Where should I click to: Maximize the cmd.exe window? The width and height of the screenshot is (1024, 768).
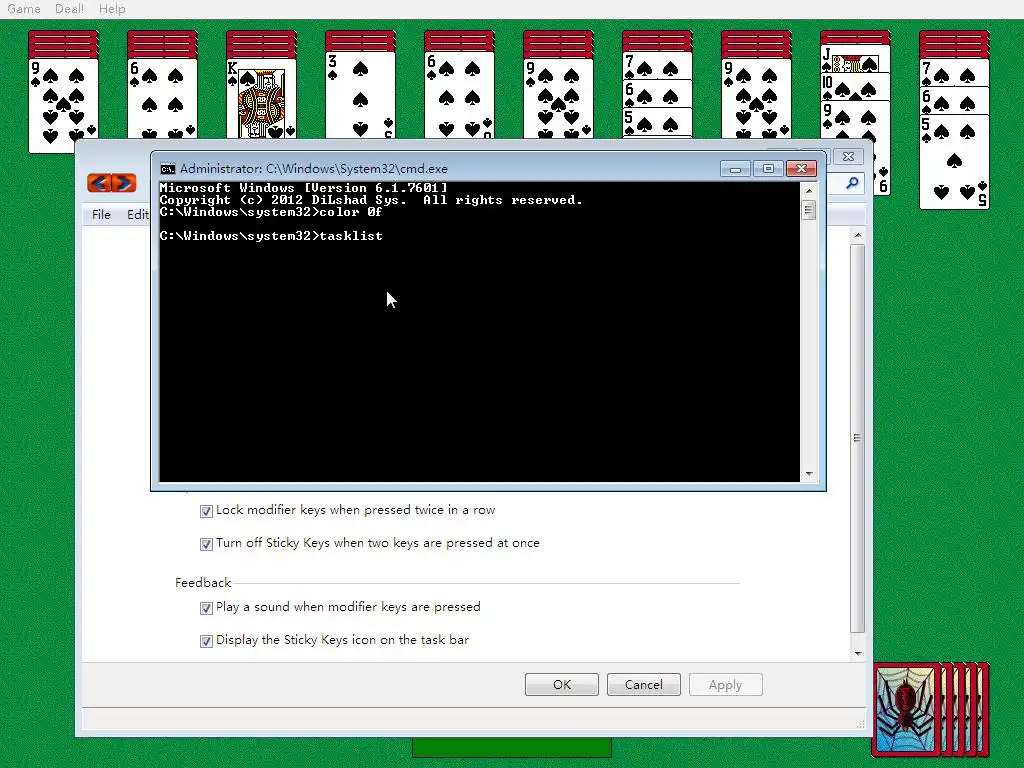[768, 169]
